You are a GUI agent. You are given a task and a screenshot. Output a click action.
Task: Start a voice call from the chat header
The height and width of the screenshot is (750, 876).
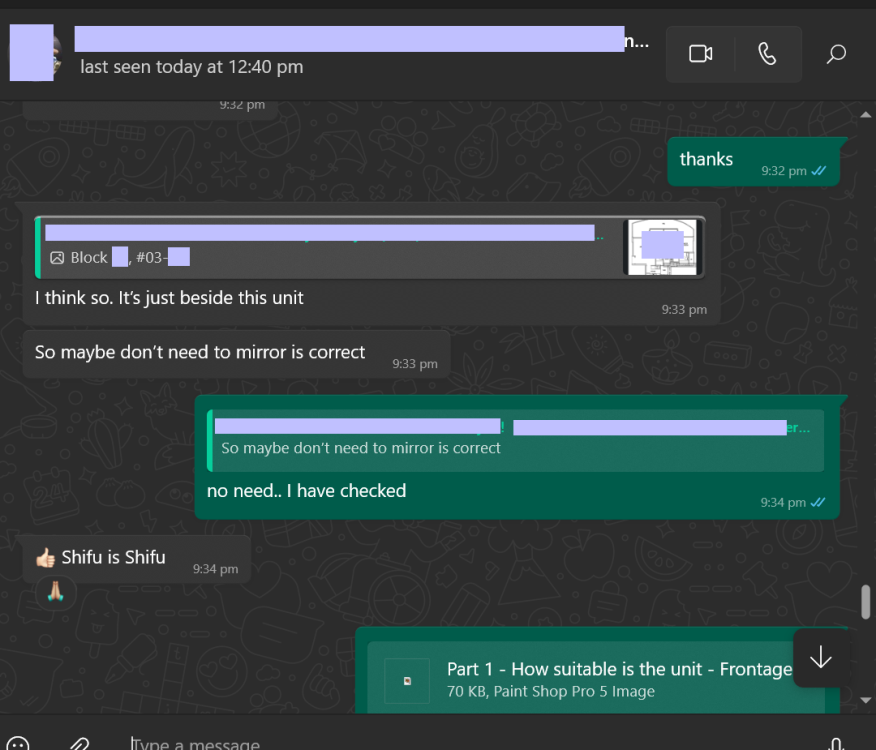point(767,54)
